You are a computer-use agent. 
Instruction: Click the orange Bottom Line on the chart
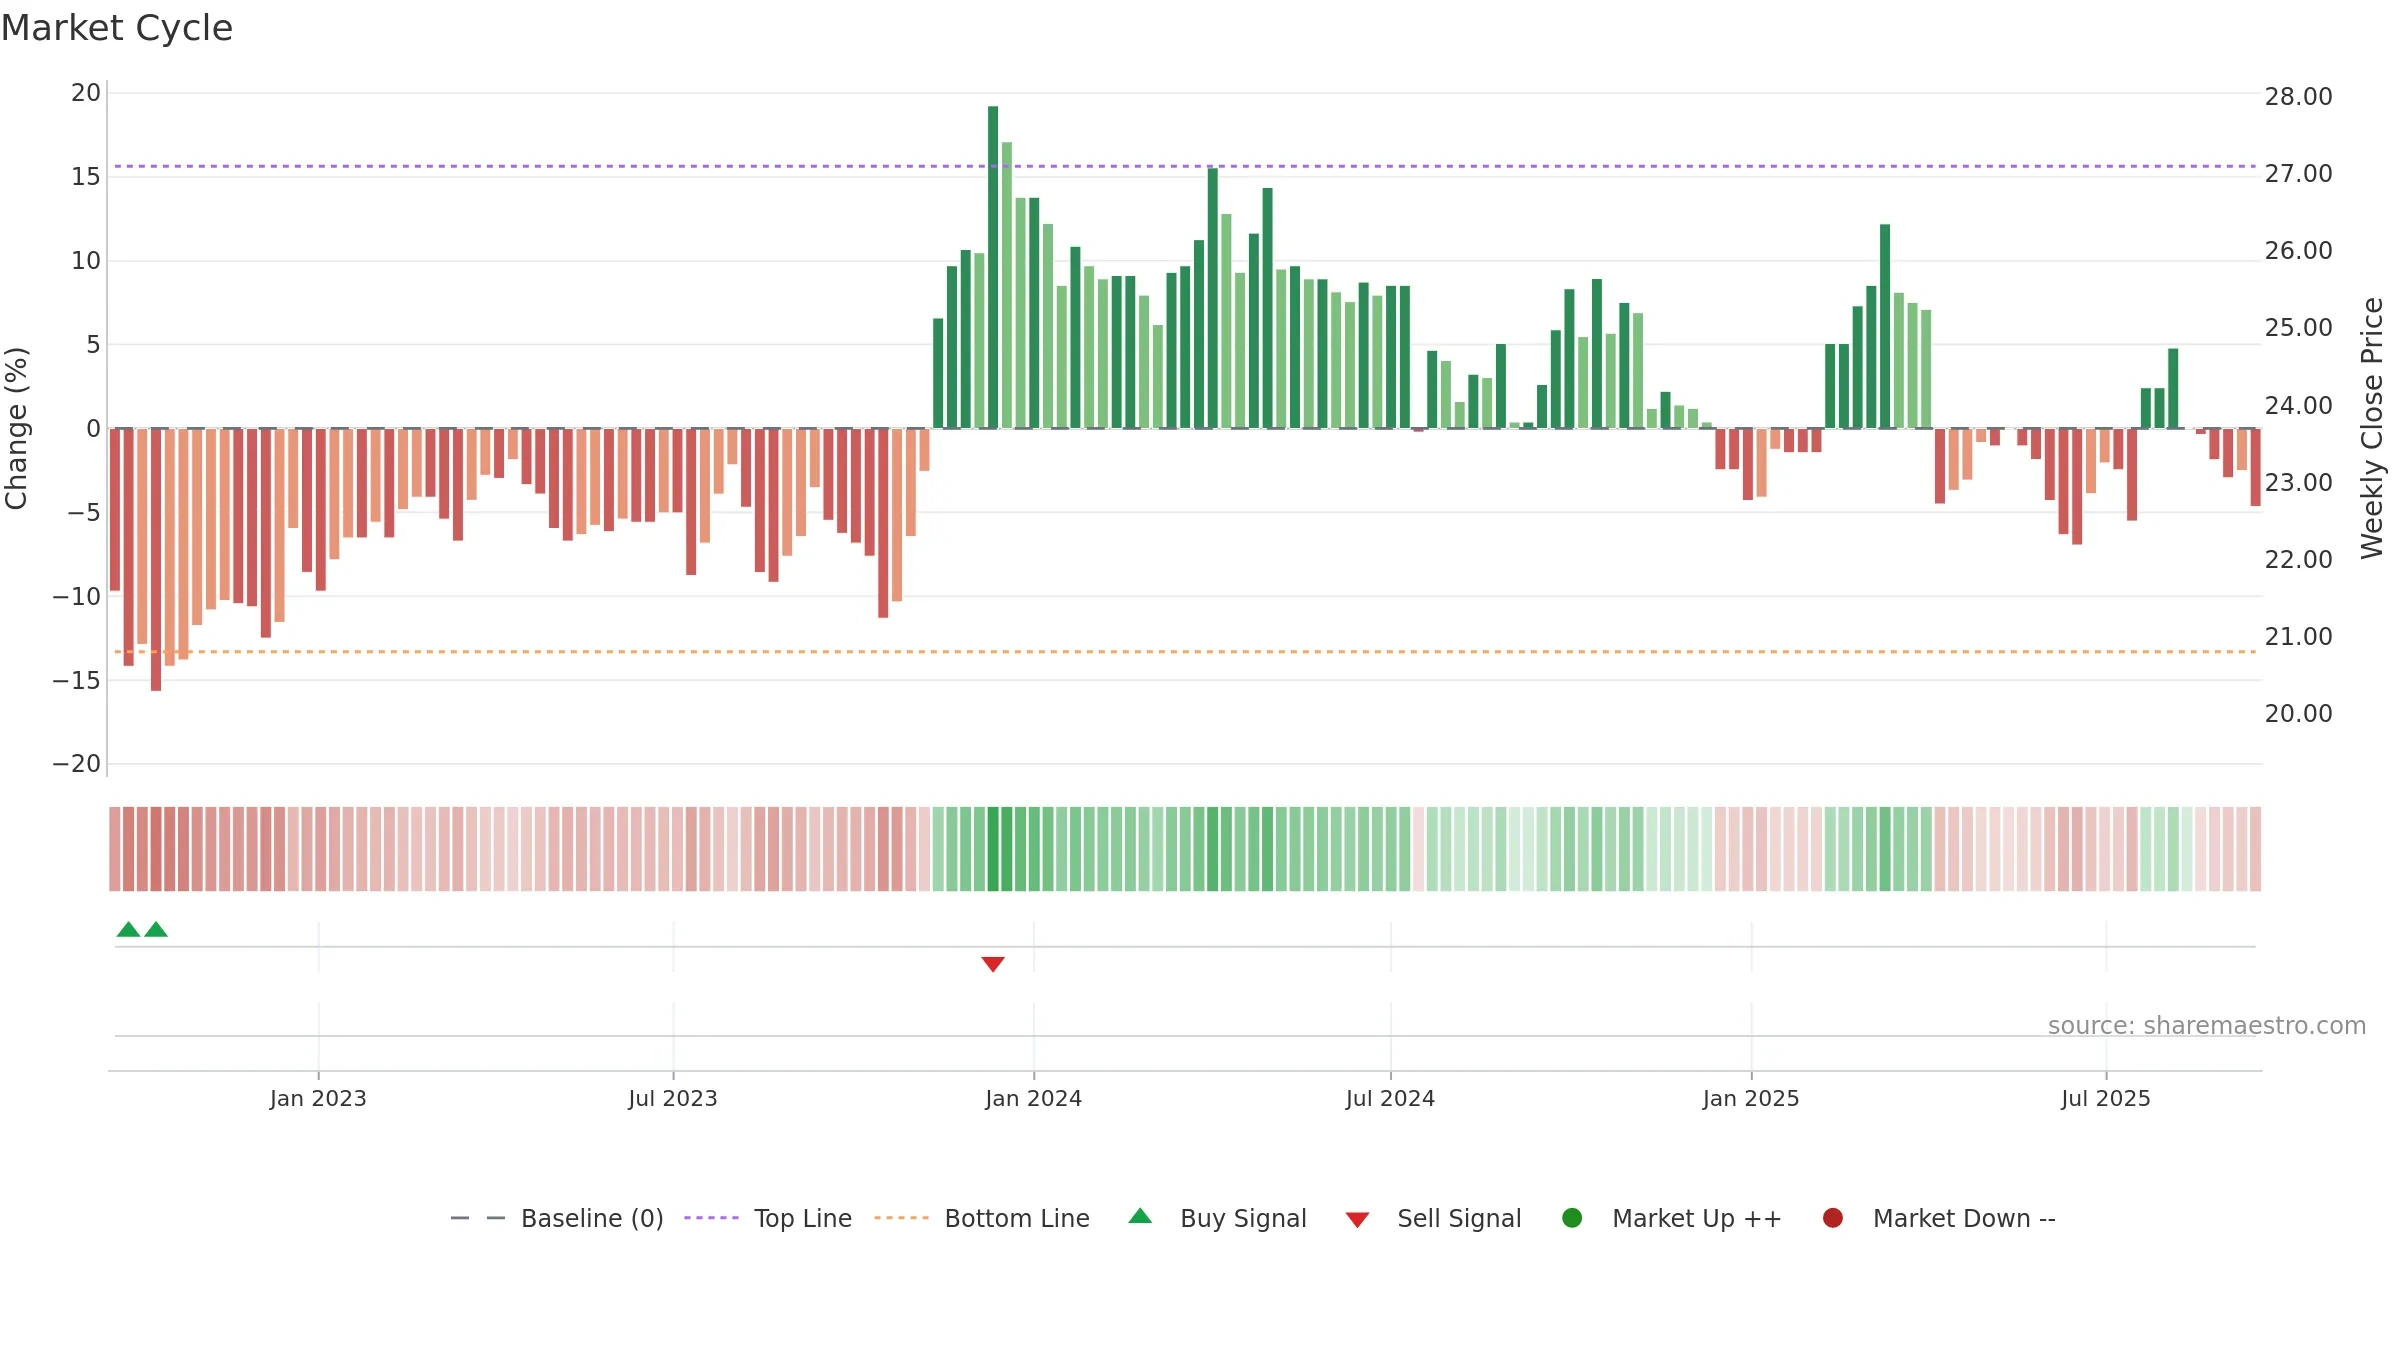click(1186, 652)
